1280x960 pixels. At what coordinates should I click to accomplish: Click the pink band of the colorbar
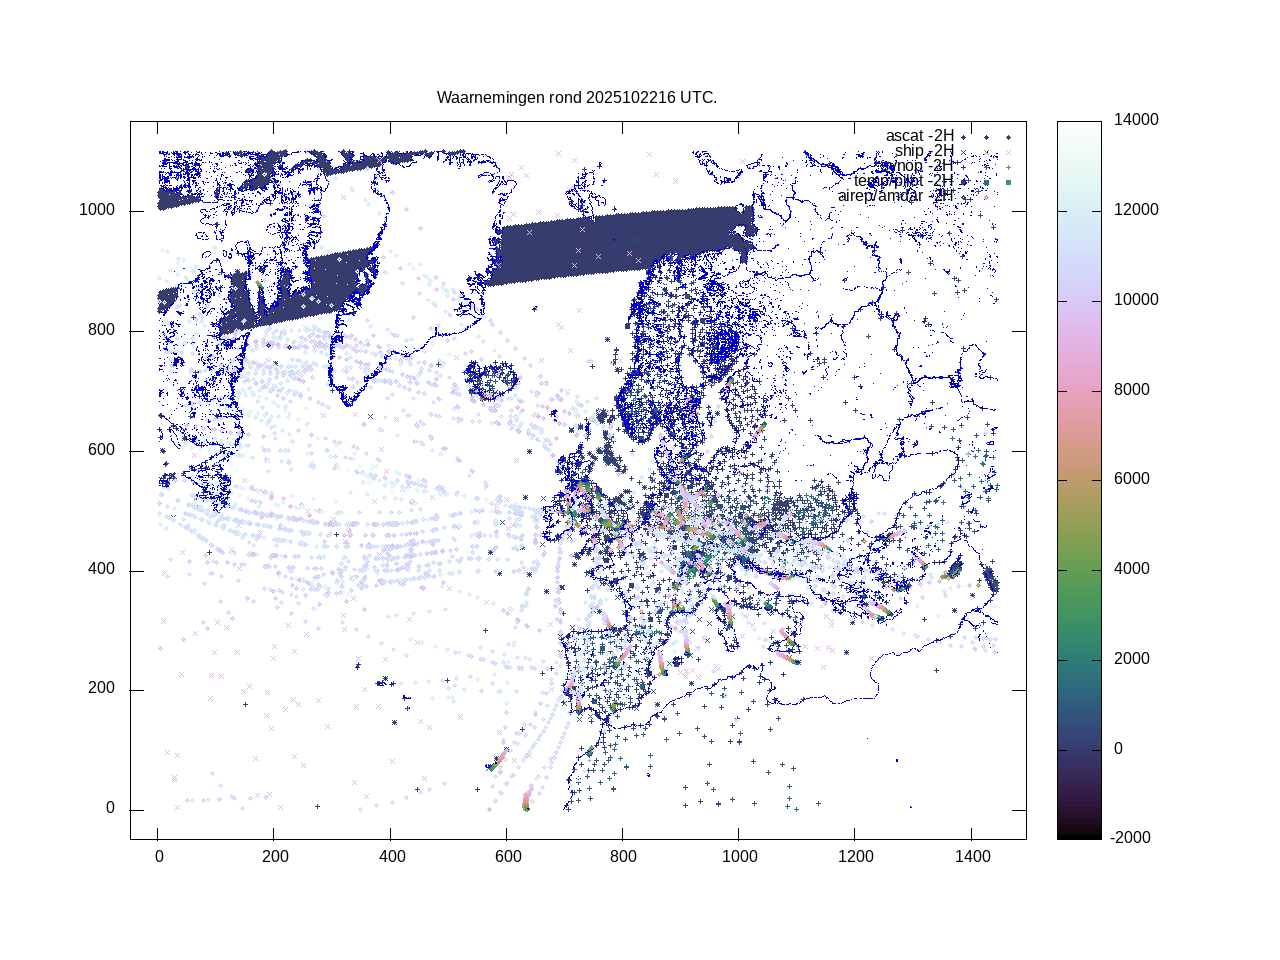point(1079,390)
